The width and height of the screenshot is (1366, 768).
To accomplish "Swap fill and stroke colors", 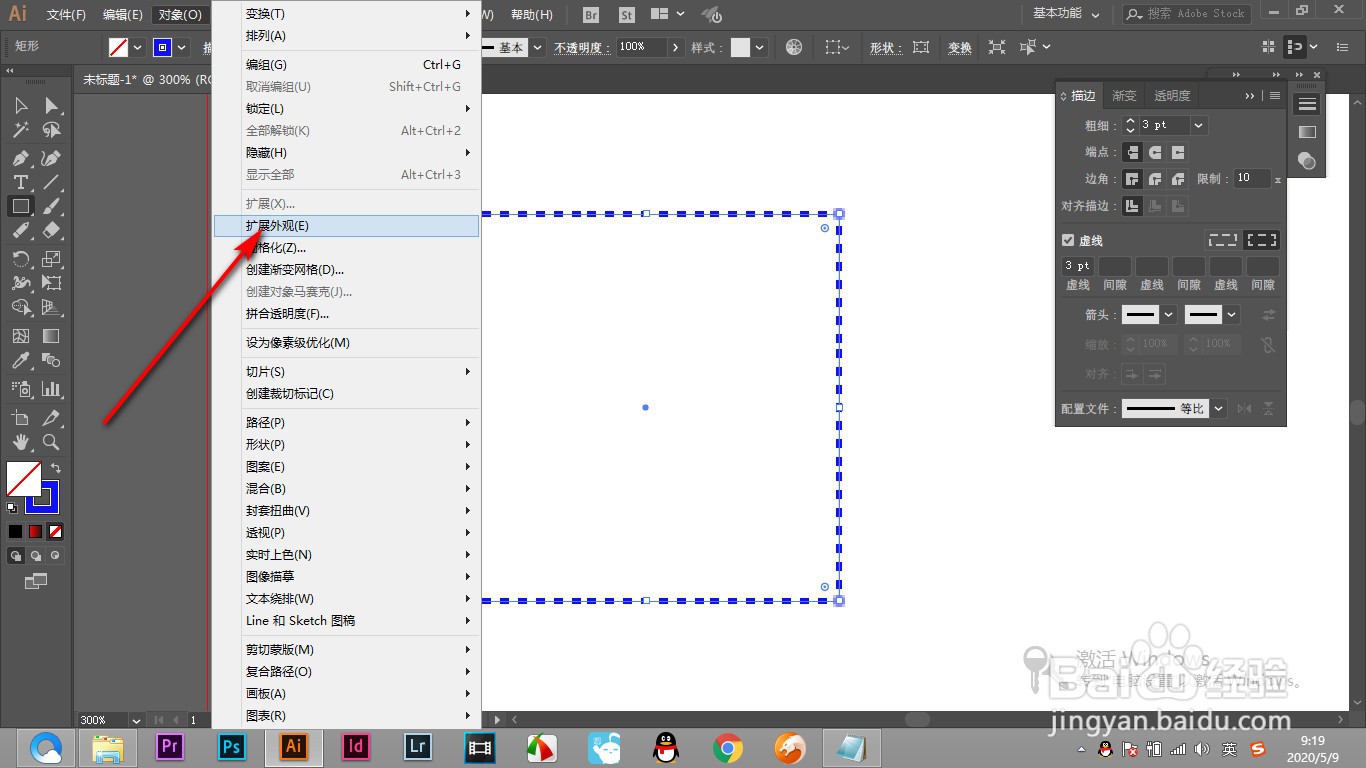I will pos(56,468).
